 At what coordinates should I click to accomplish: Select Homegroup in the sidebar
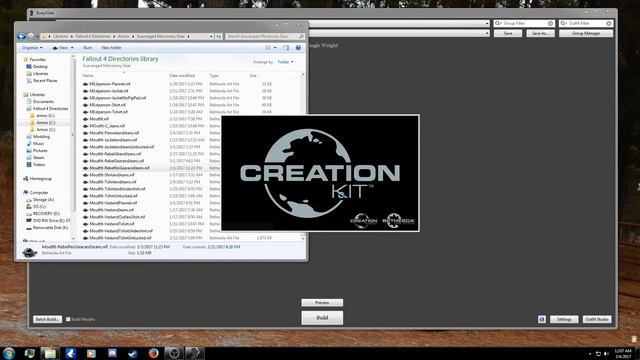click(x=41, y=179)
